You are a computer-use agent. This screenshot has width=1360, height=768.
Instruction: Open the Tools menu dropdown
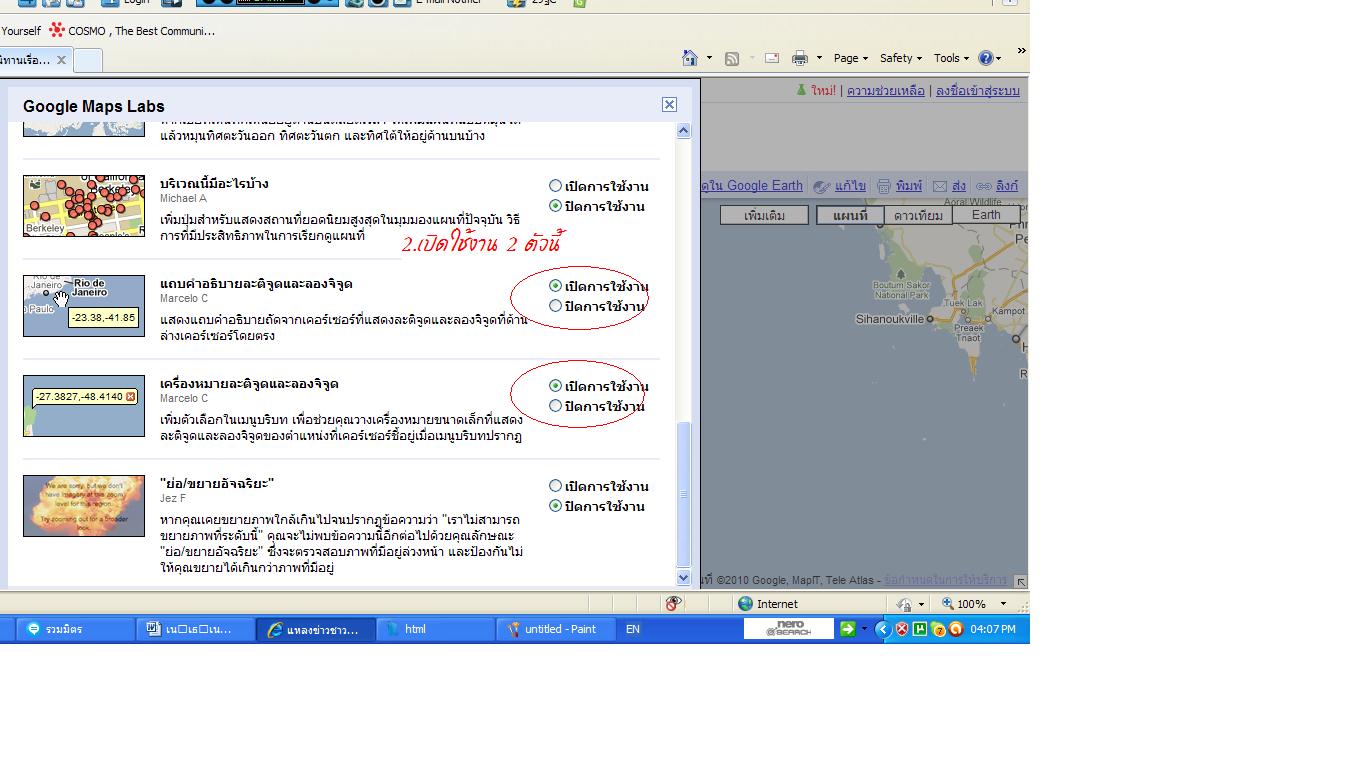(951, 58)
